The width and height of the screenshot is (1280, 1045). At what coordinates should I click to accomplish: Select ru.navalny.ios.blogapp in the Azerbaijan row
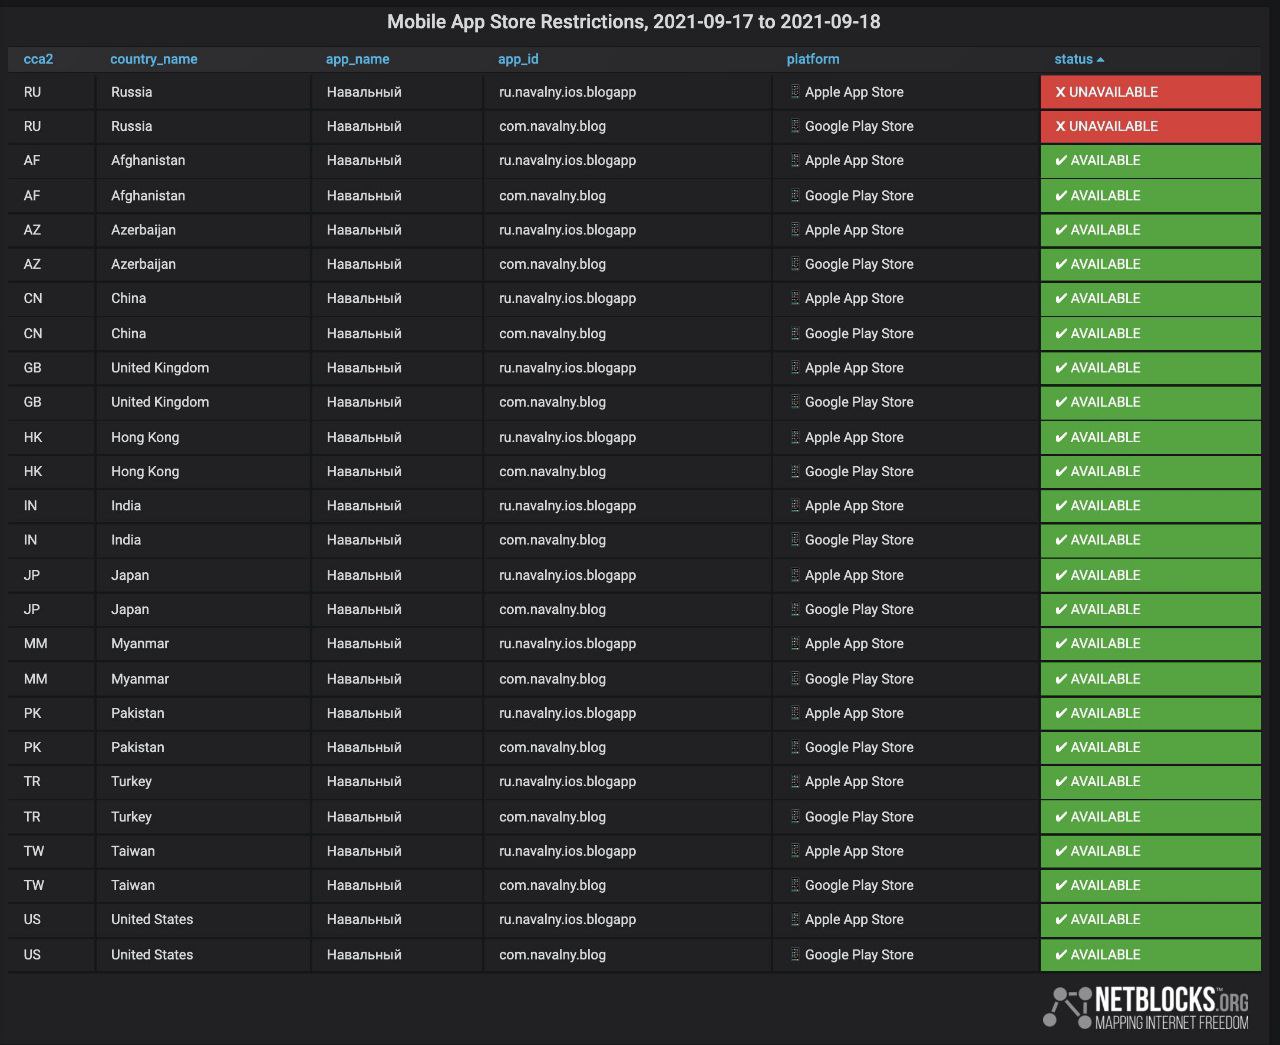point(567,230)
